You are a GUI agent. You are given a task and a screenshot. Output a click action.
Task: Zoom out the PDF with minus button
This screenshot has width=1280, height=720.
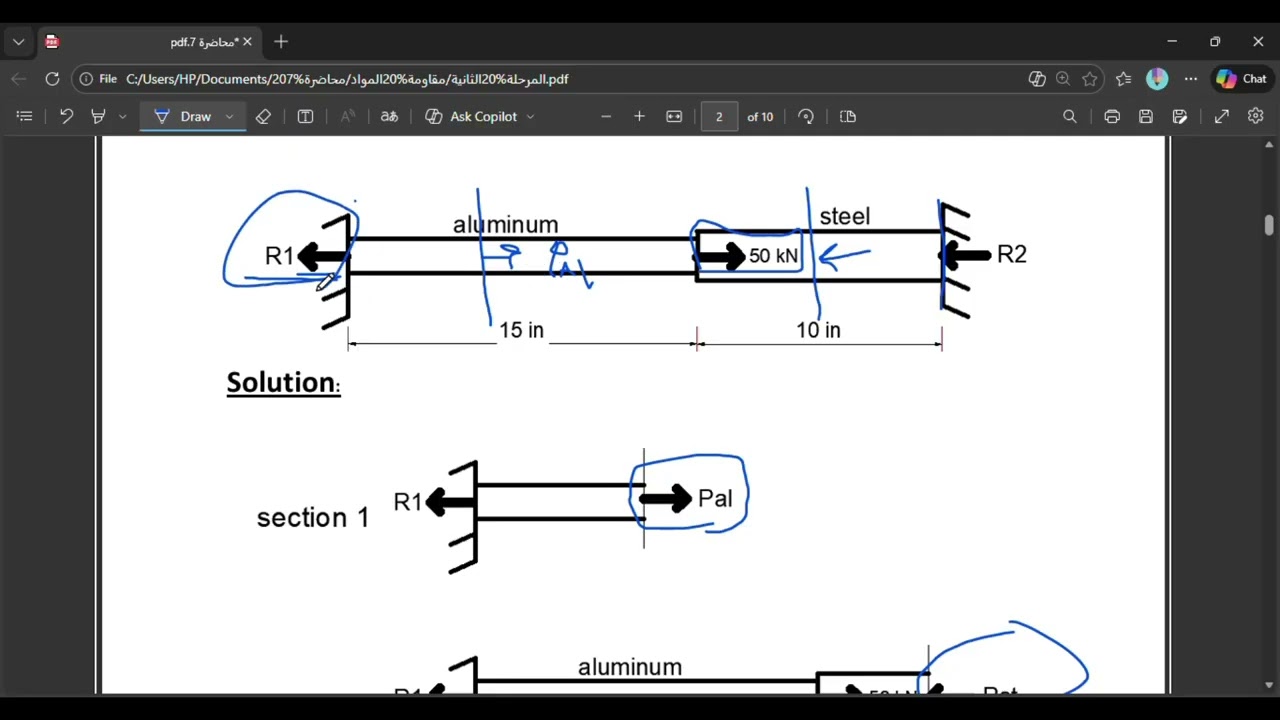click(x=605, y=116)
